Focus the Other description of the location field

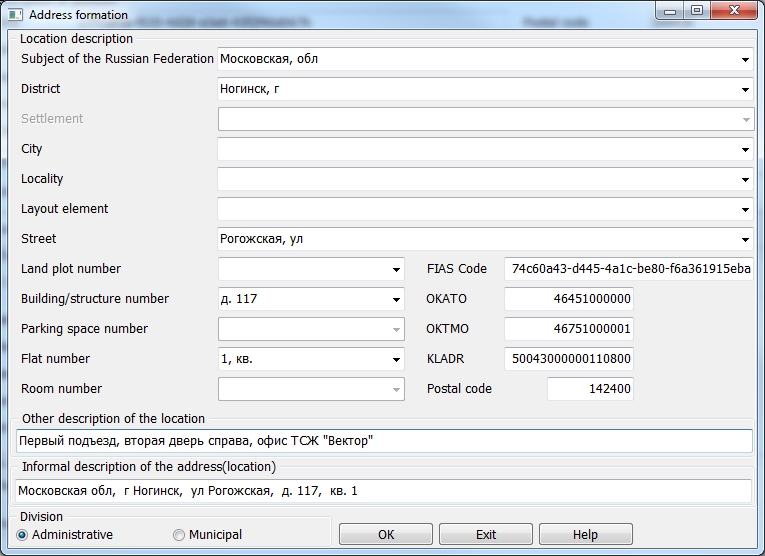click(x=384, y=441)
